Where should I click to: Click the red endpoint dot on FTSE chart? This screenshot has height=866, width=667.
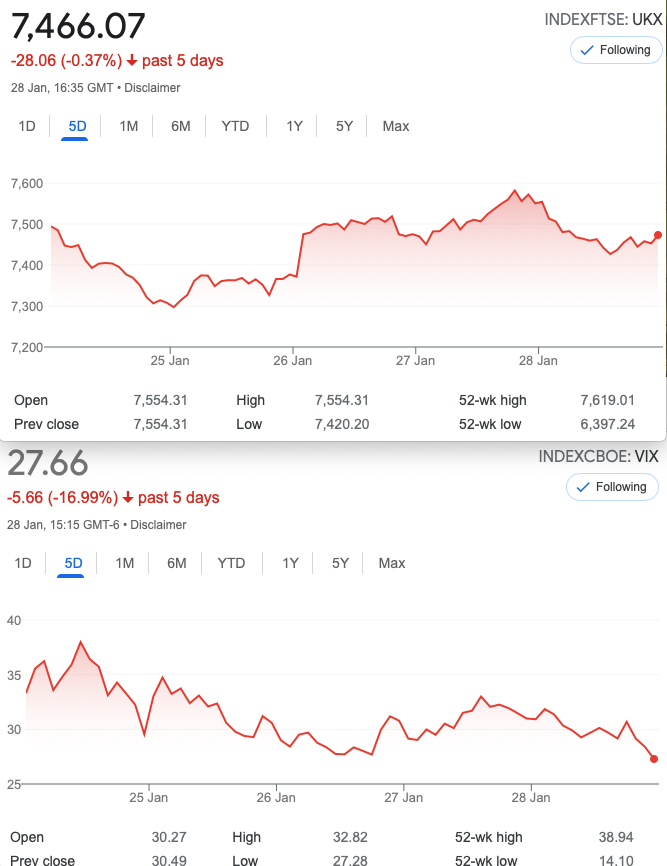coord(658,235)
